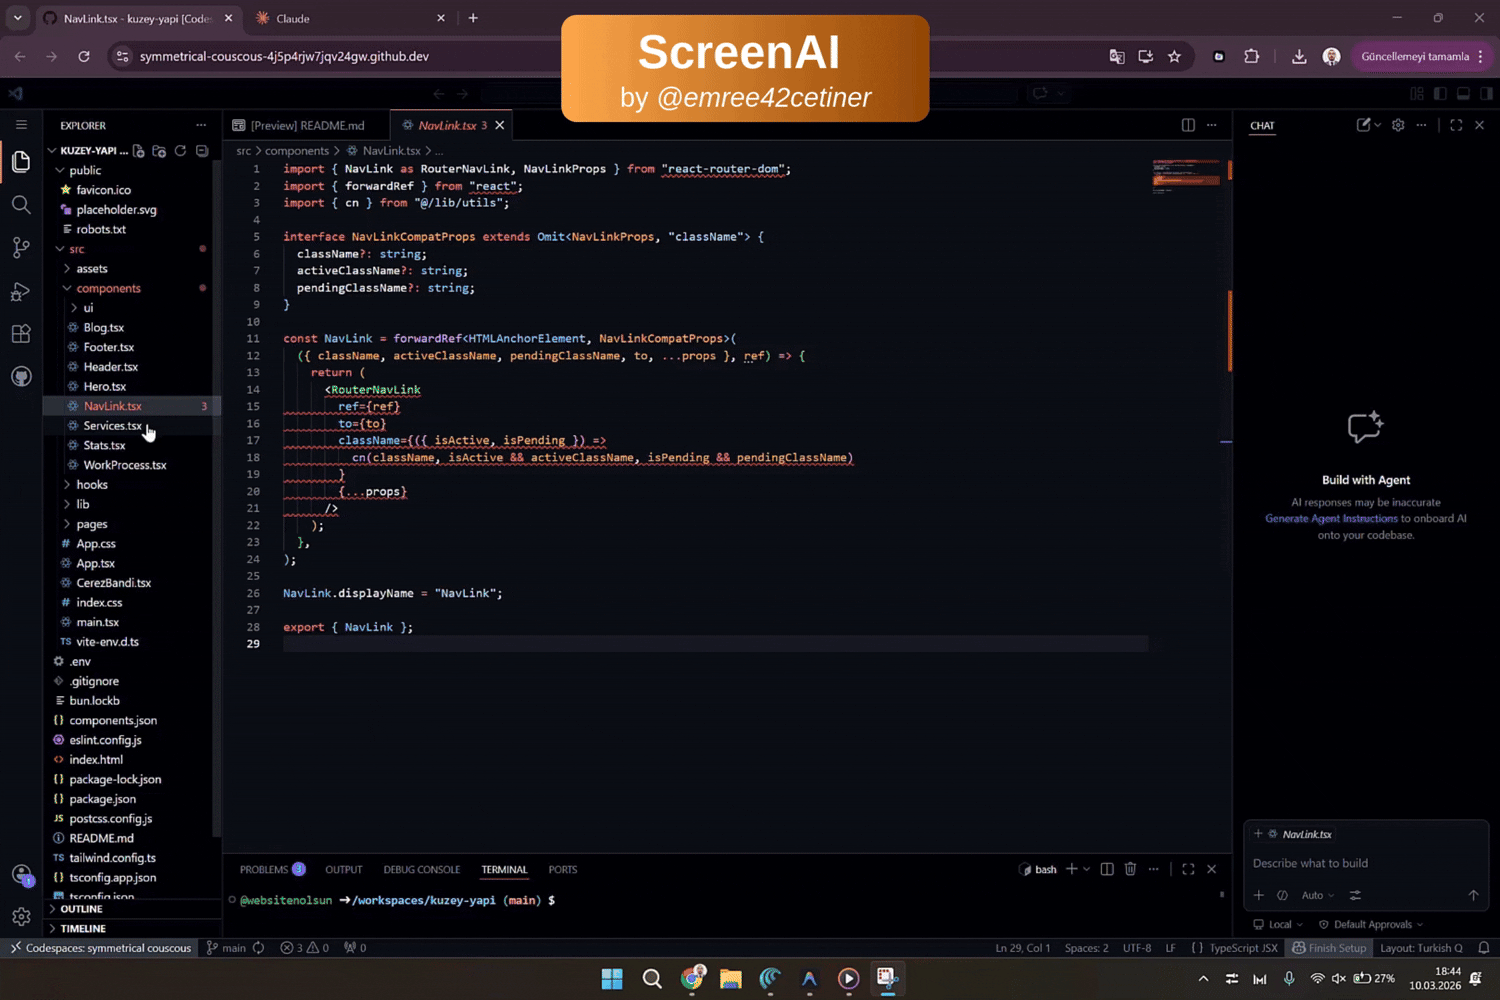The width and height of the screenshot is (1500, 1000).
Task: Open the Explorer view in the activity bar
Action: tap(21, 162)
